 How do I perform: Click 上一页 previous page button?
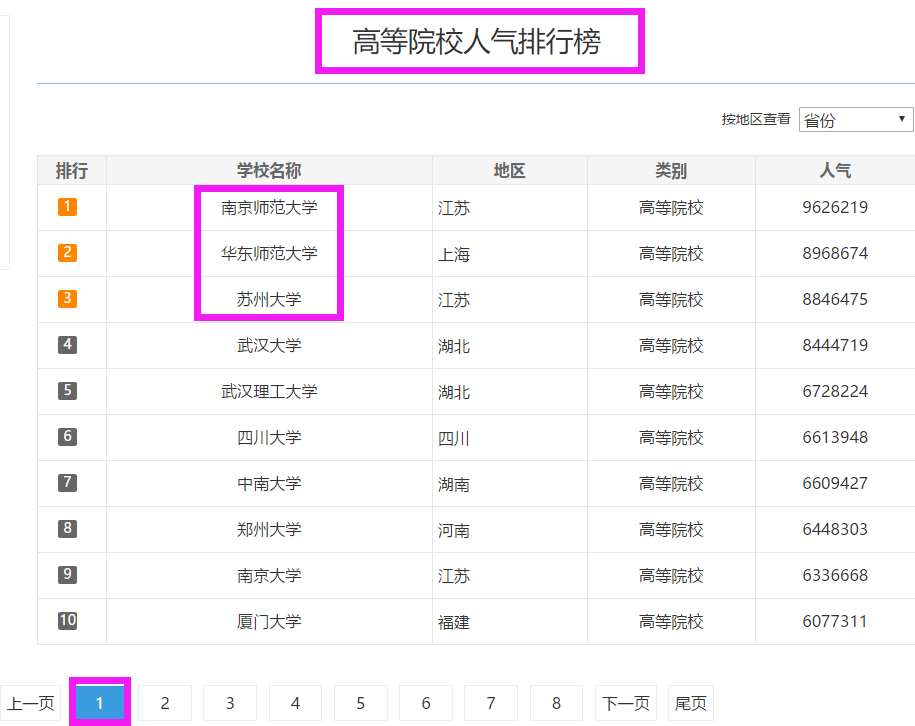pyautogui.click(x=30, y=703)
